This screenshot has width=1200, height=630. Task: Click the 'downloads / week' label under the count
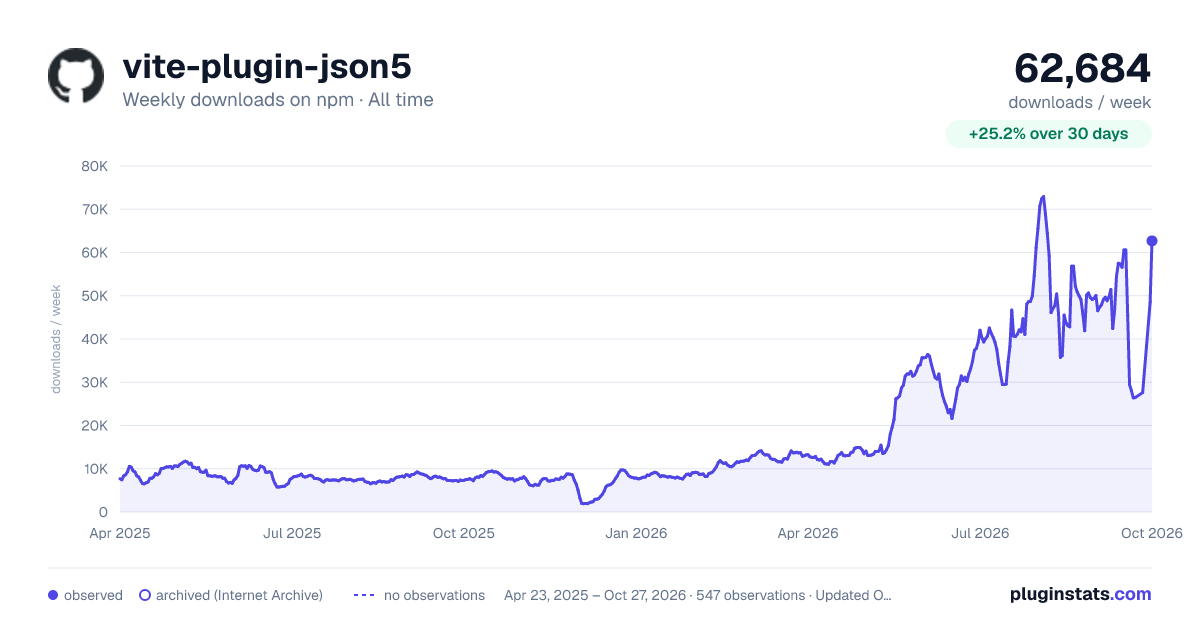click(1079, 102)
